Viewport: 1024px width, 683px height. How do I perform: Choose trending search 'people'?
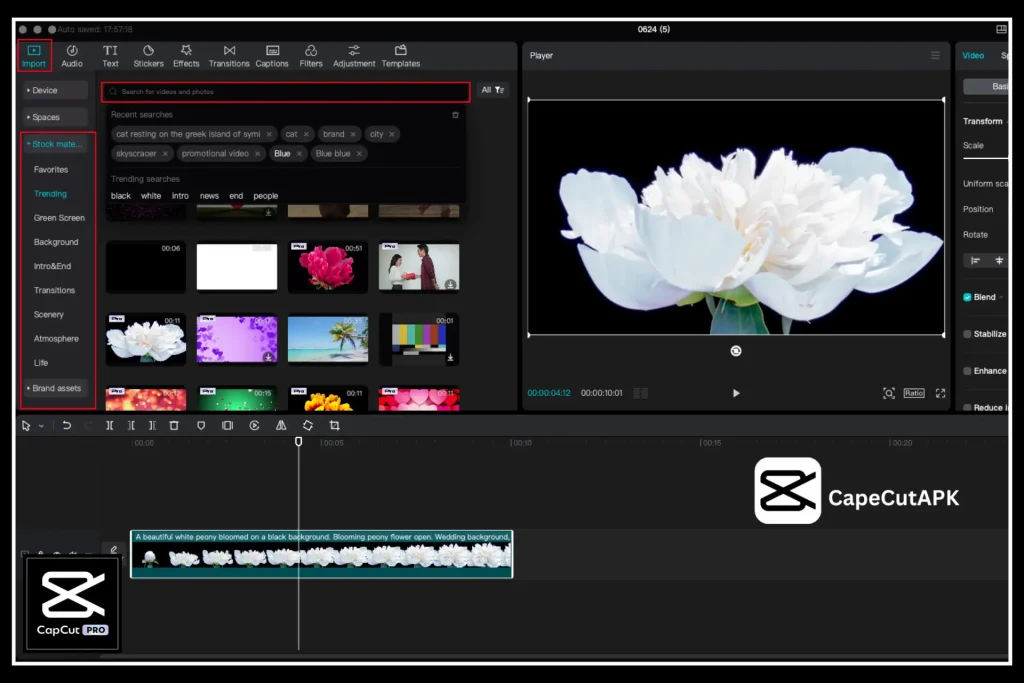[266, 195]
